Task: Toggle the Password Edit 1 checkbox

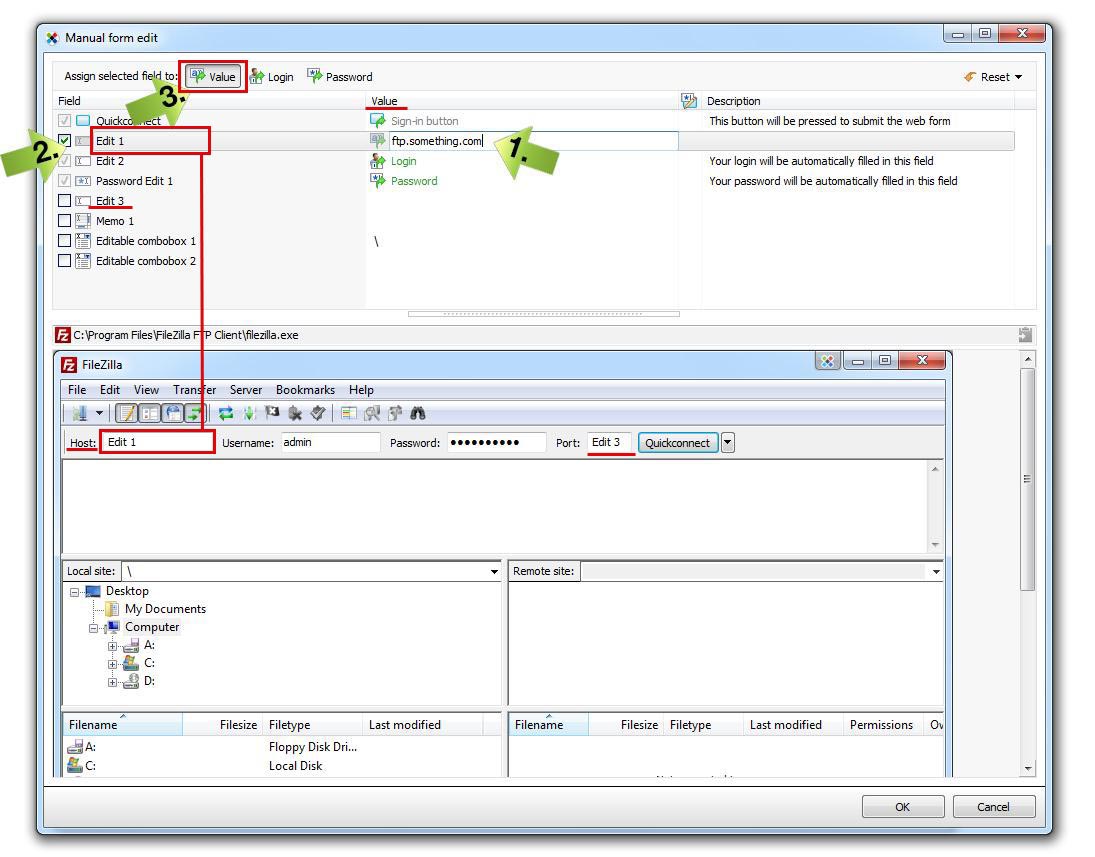Action: click(x=64, y=181)
